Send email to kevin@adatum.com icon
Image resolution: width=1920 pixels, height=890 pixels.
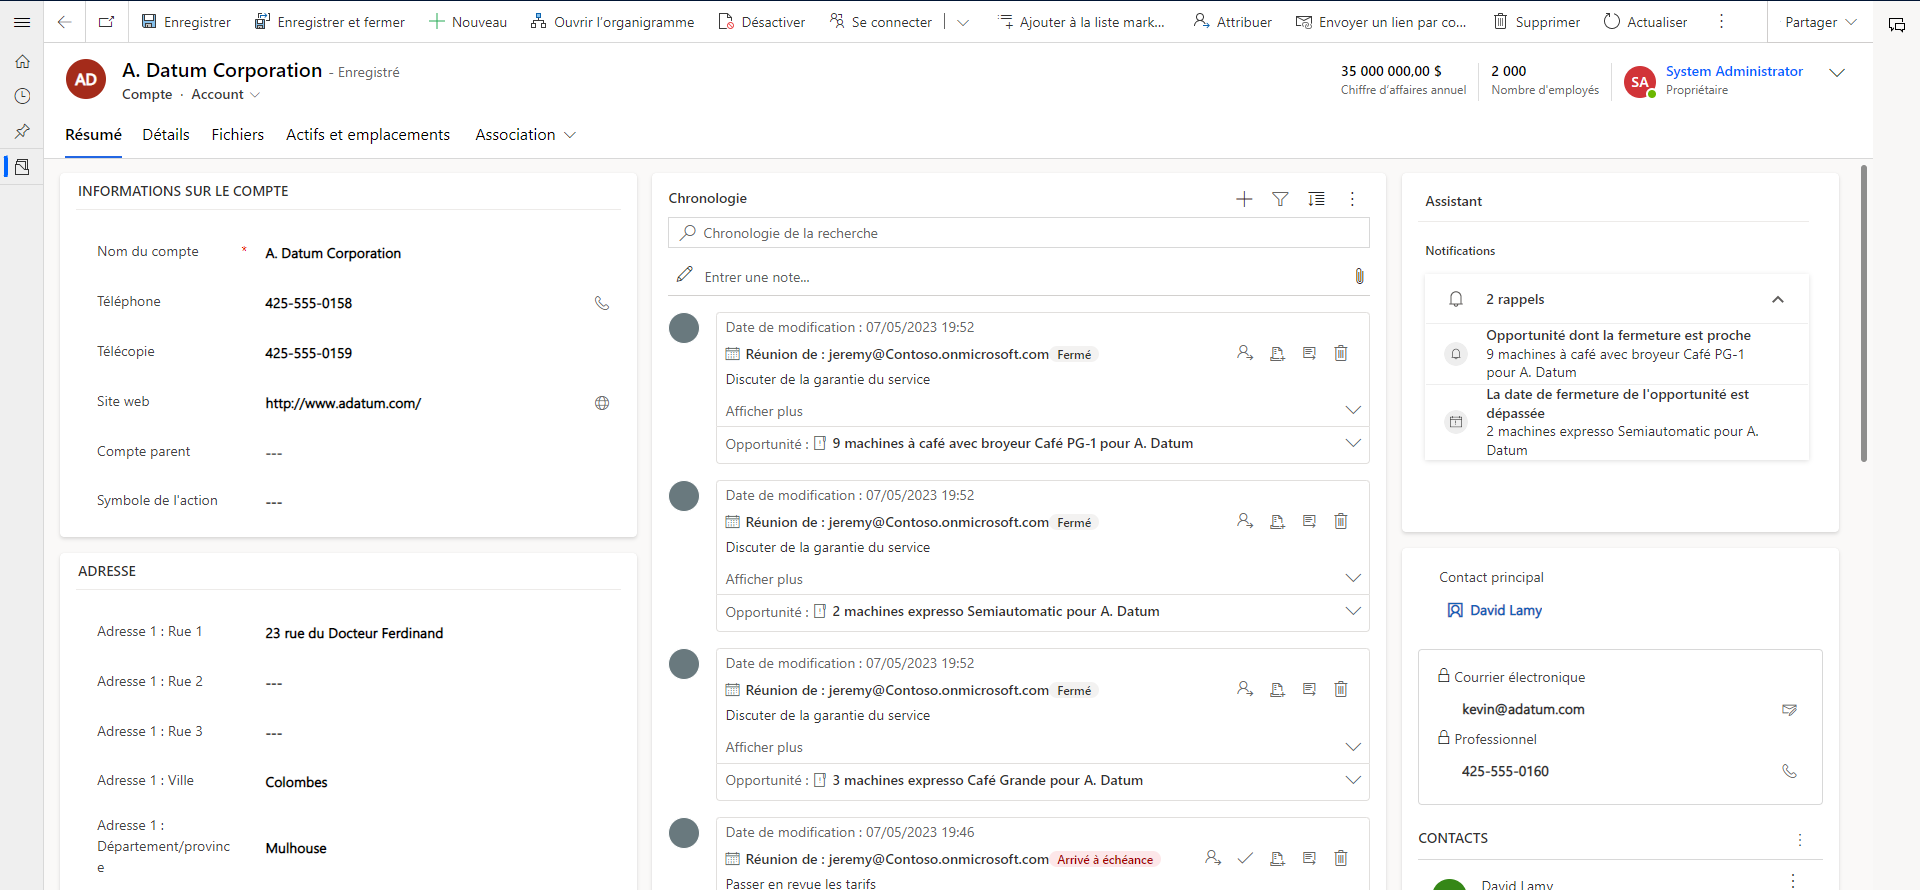(x=1789, y=710)
